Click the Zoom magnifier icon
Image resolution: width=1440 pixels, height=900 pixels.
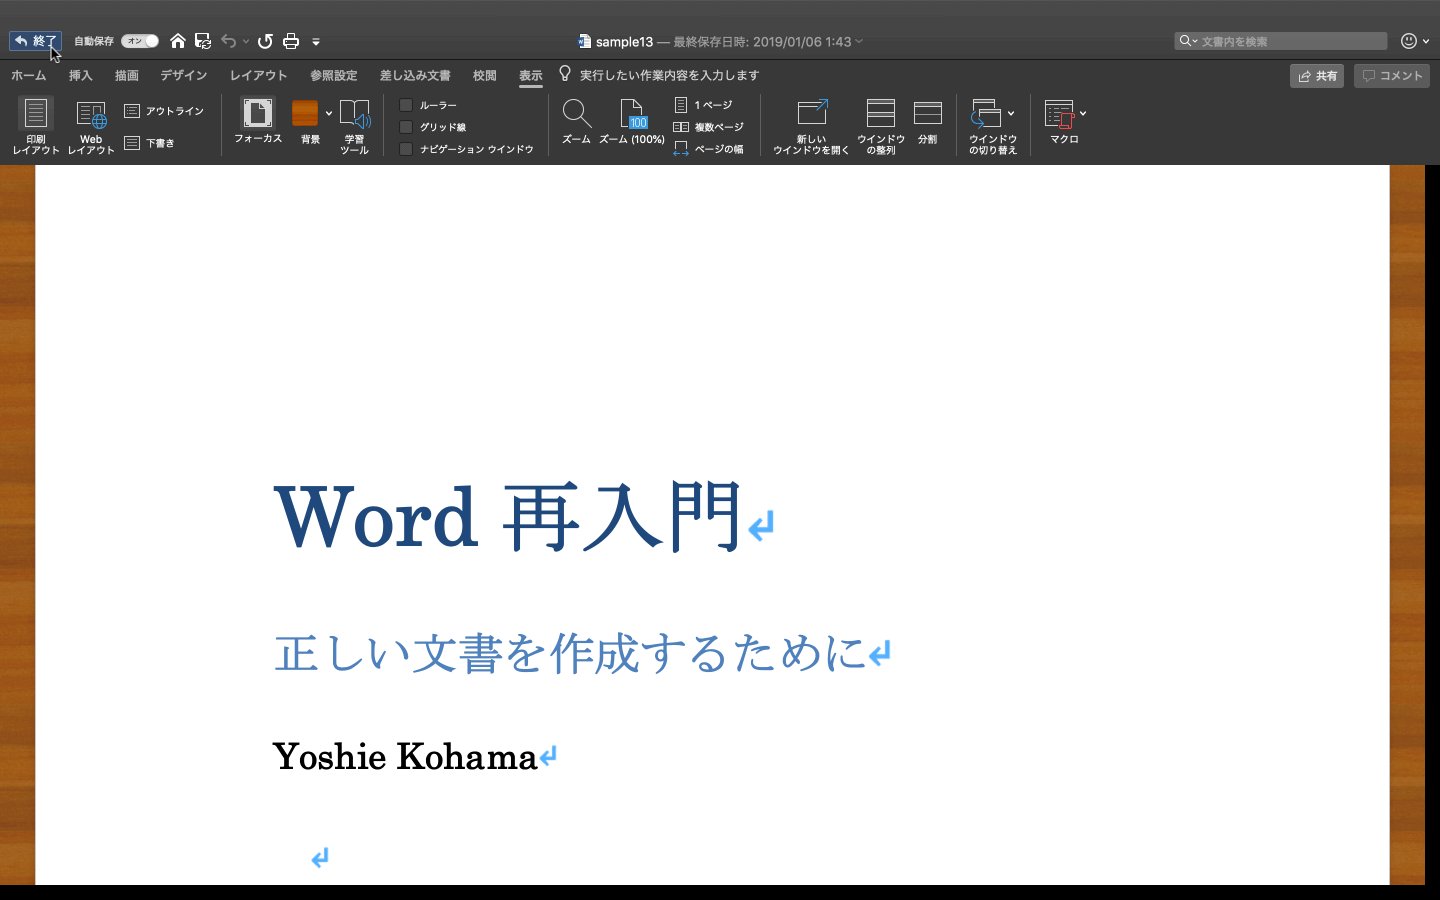pos(576,114)
